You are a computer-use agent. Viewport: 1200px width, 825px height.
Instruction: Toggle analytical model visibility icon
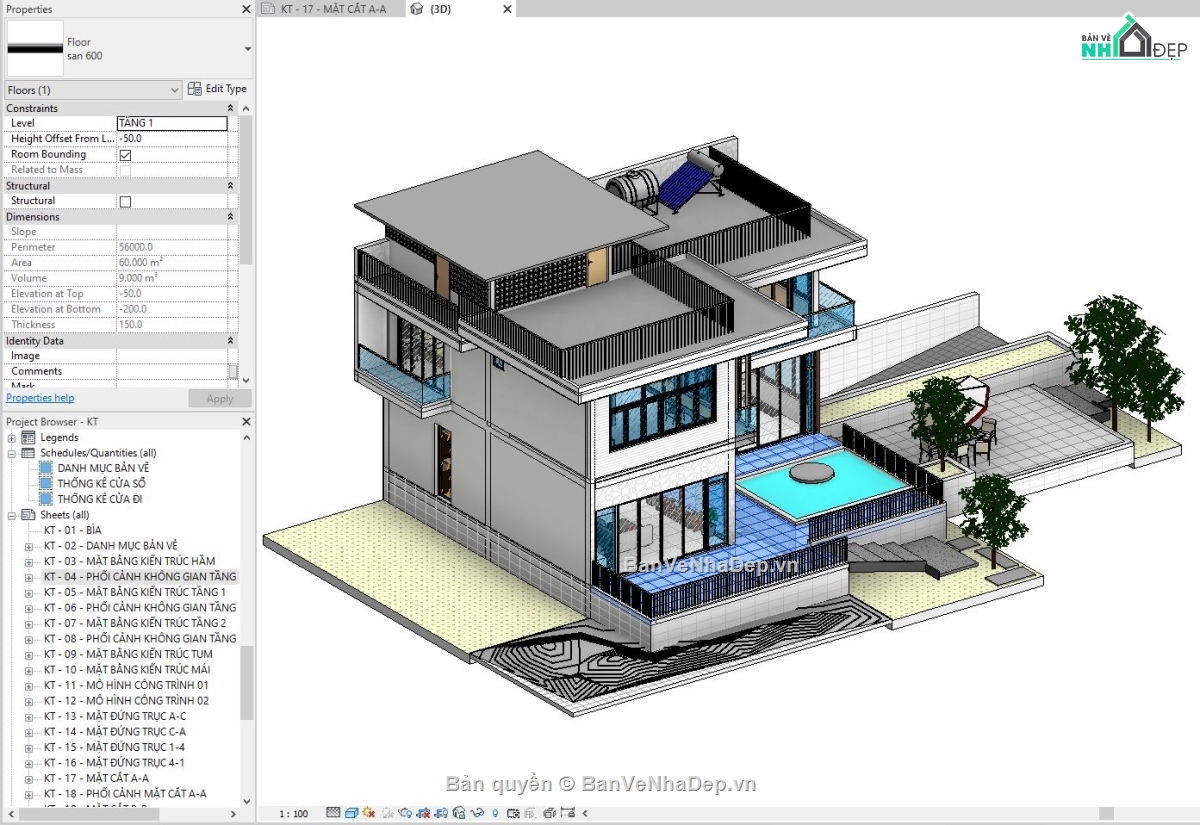pyautogui.click(x=530, y=814)
